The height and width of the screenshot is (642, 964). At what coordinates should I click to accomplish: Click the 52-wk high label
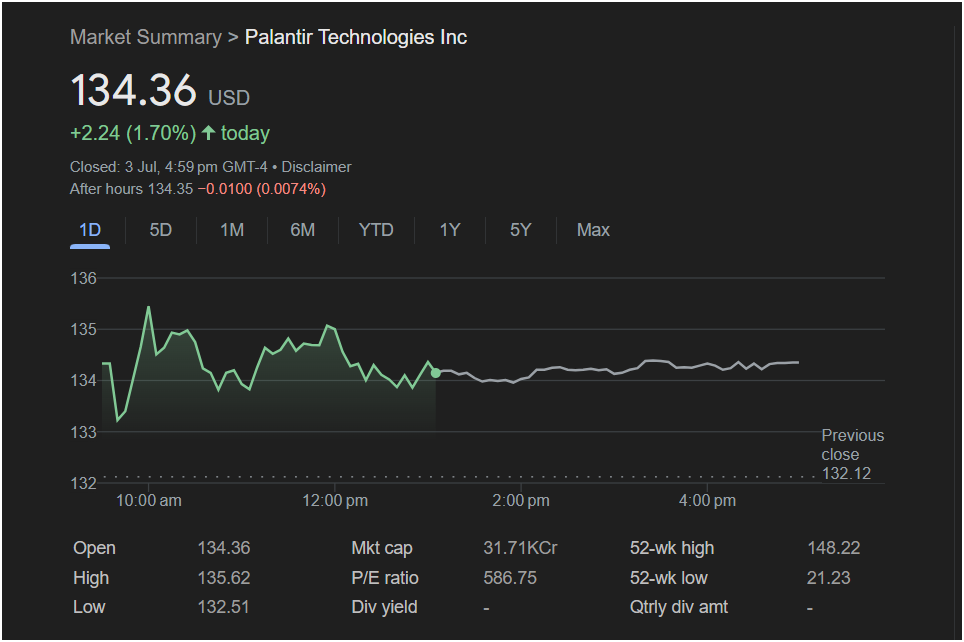[672, 548]
